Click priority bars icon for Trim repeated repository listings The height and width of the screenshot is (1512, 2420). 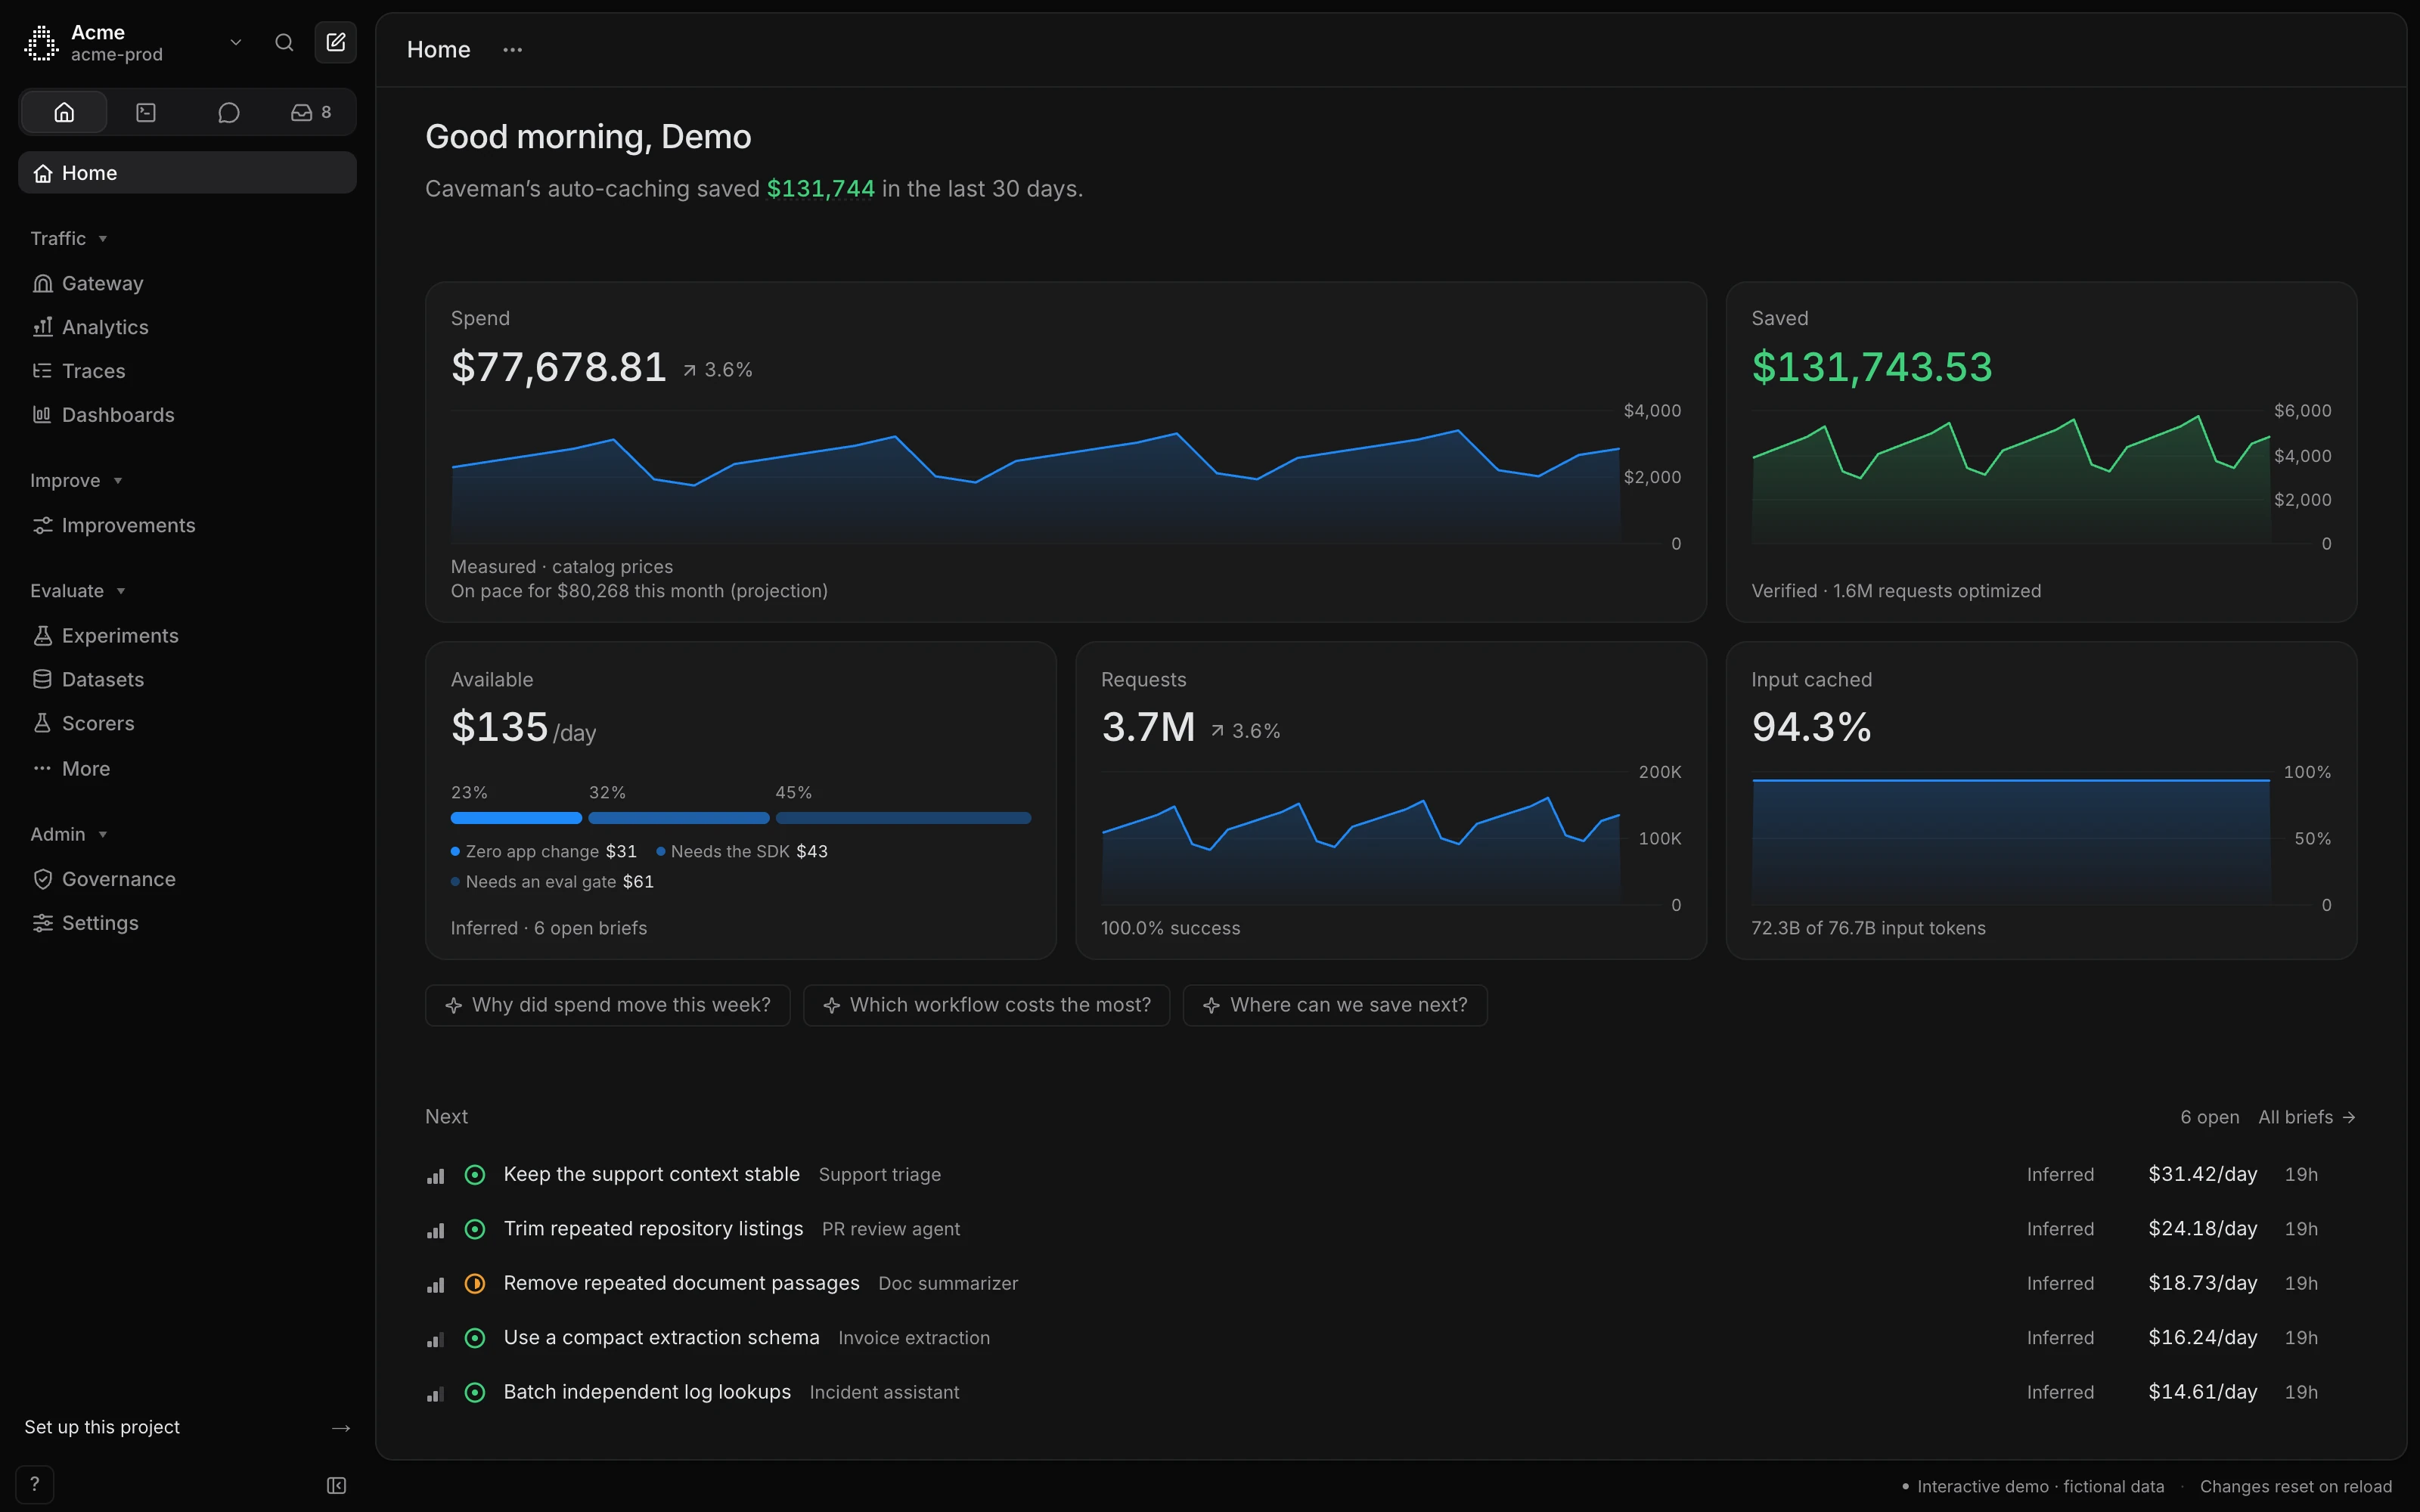435,1230
